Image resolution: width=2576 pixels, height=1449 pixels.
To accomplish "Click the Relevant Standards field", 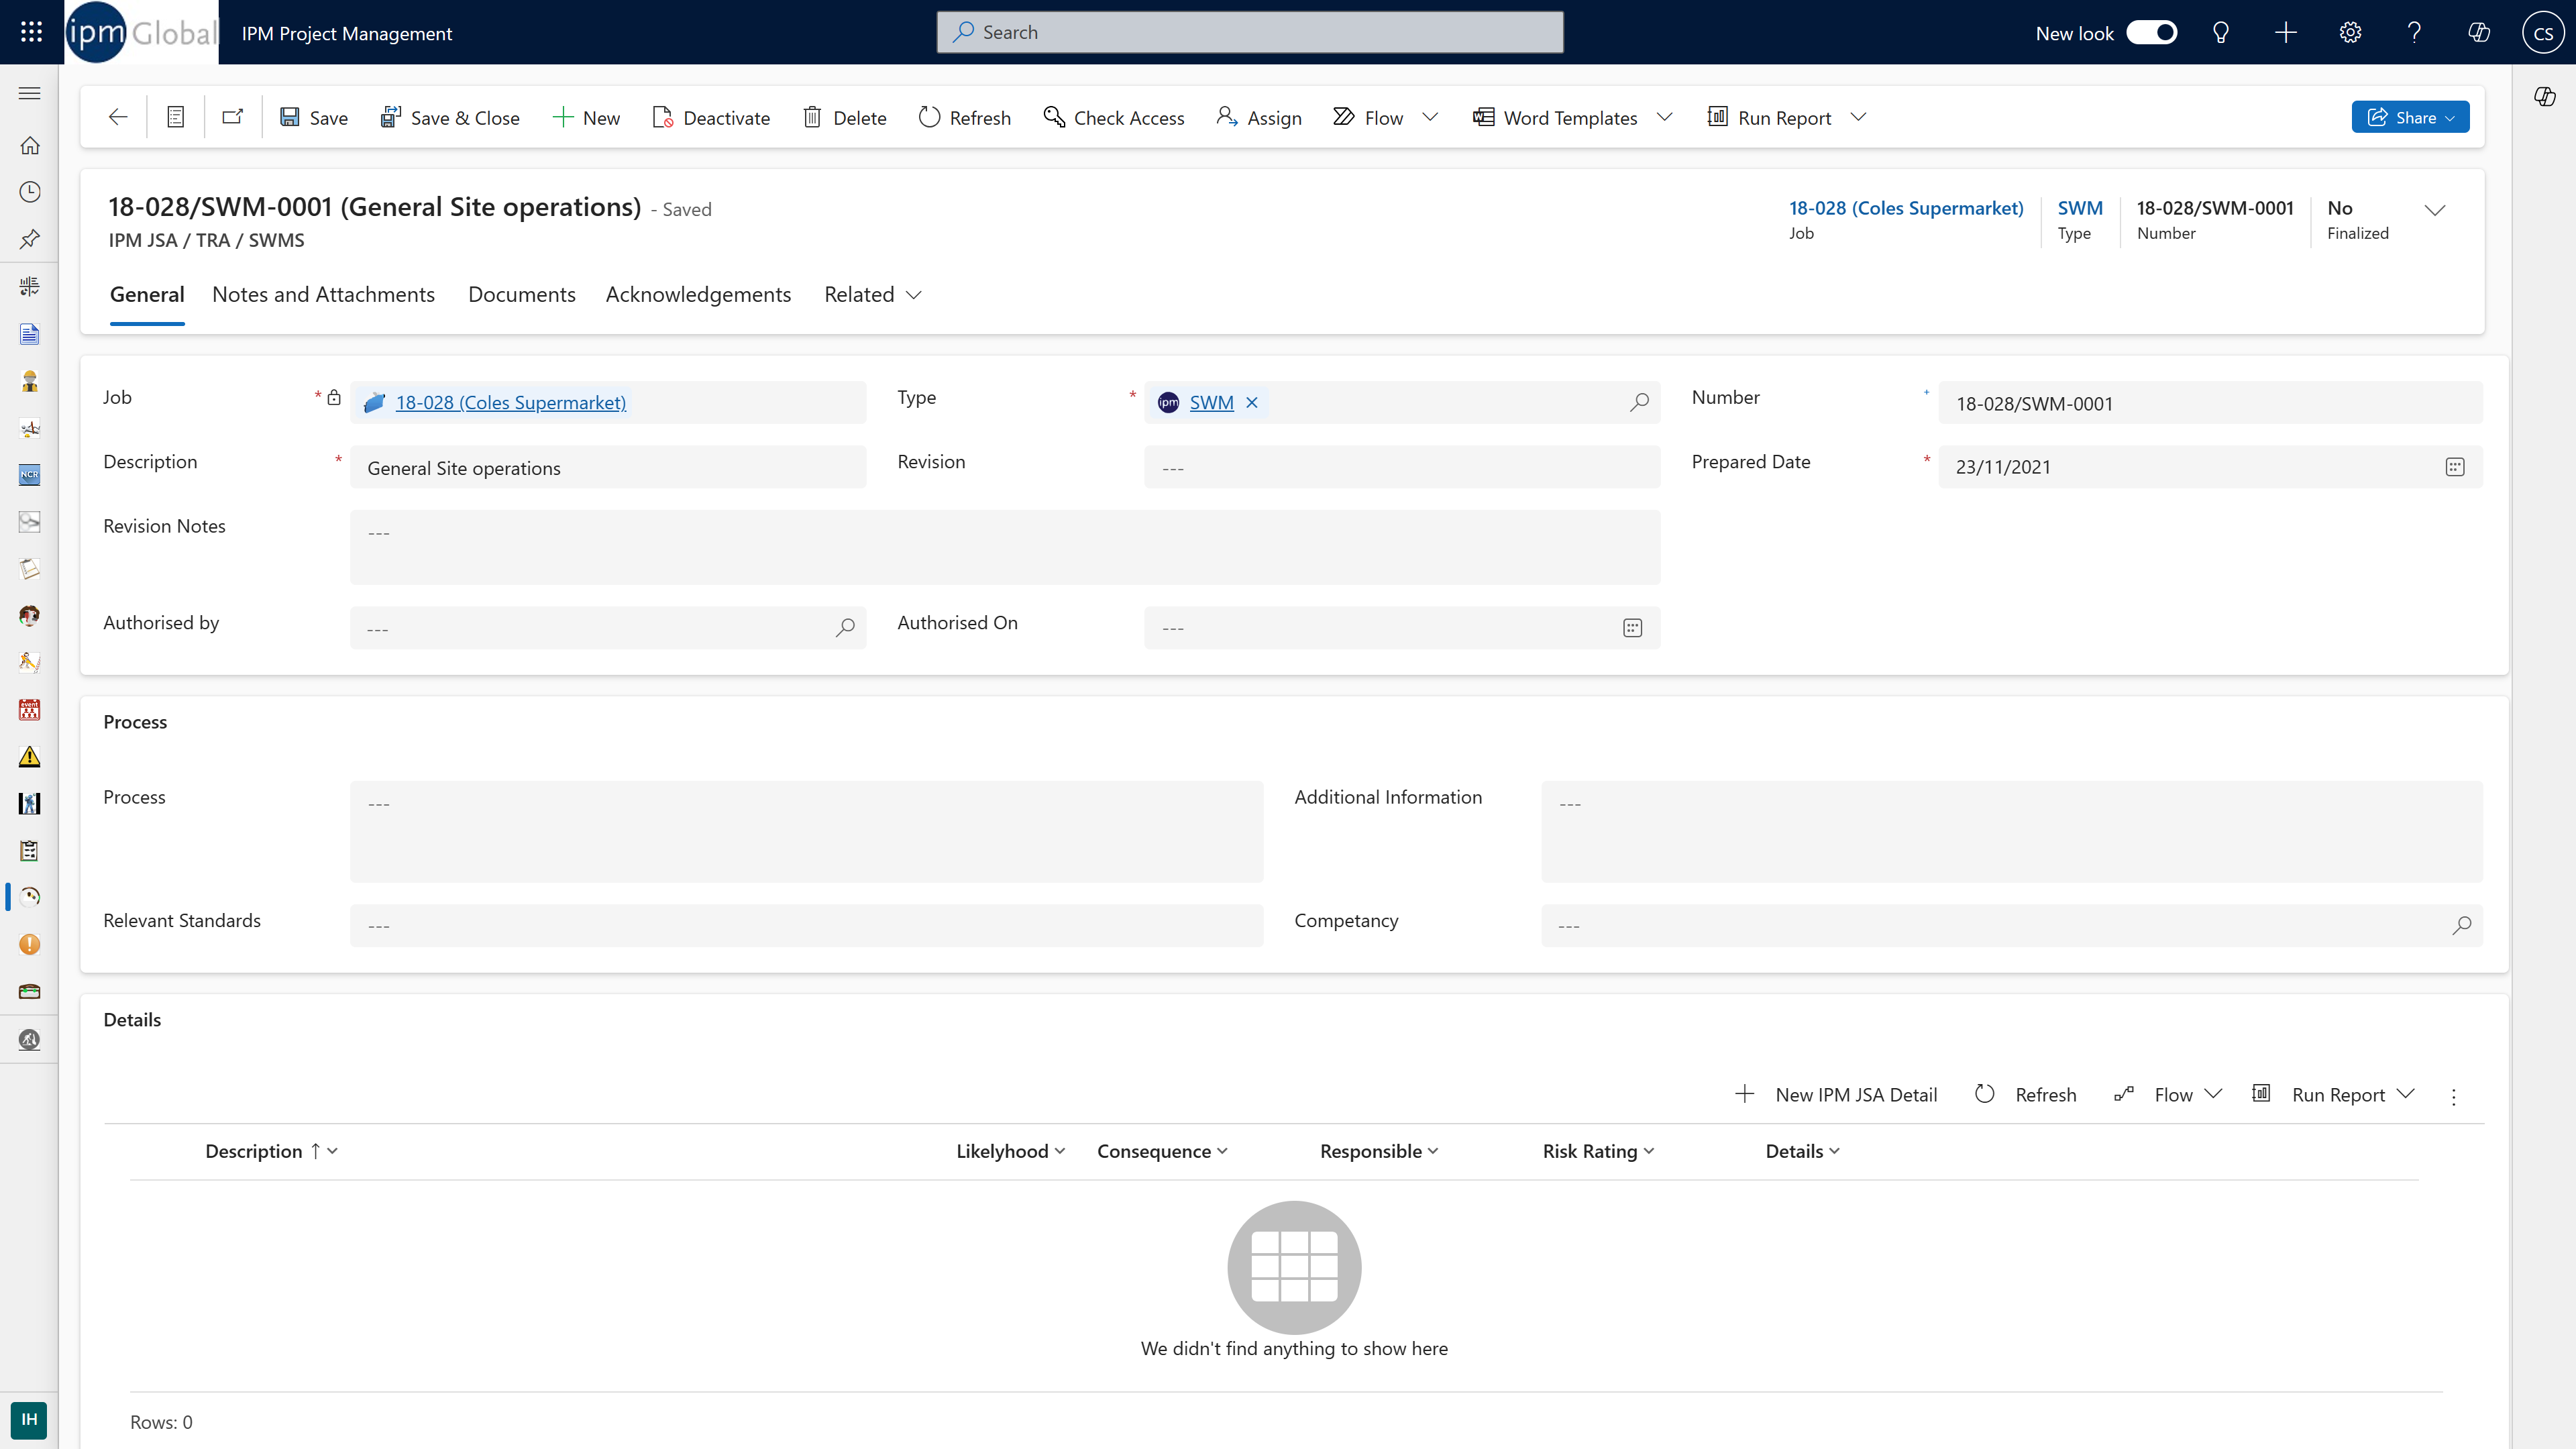I will pos(806,926).
